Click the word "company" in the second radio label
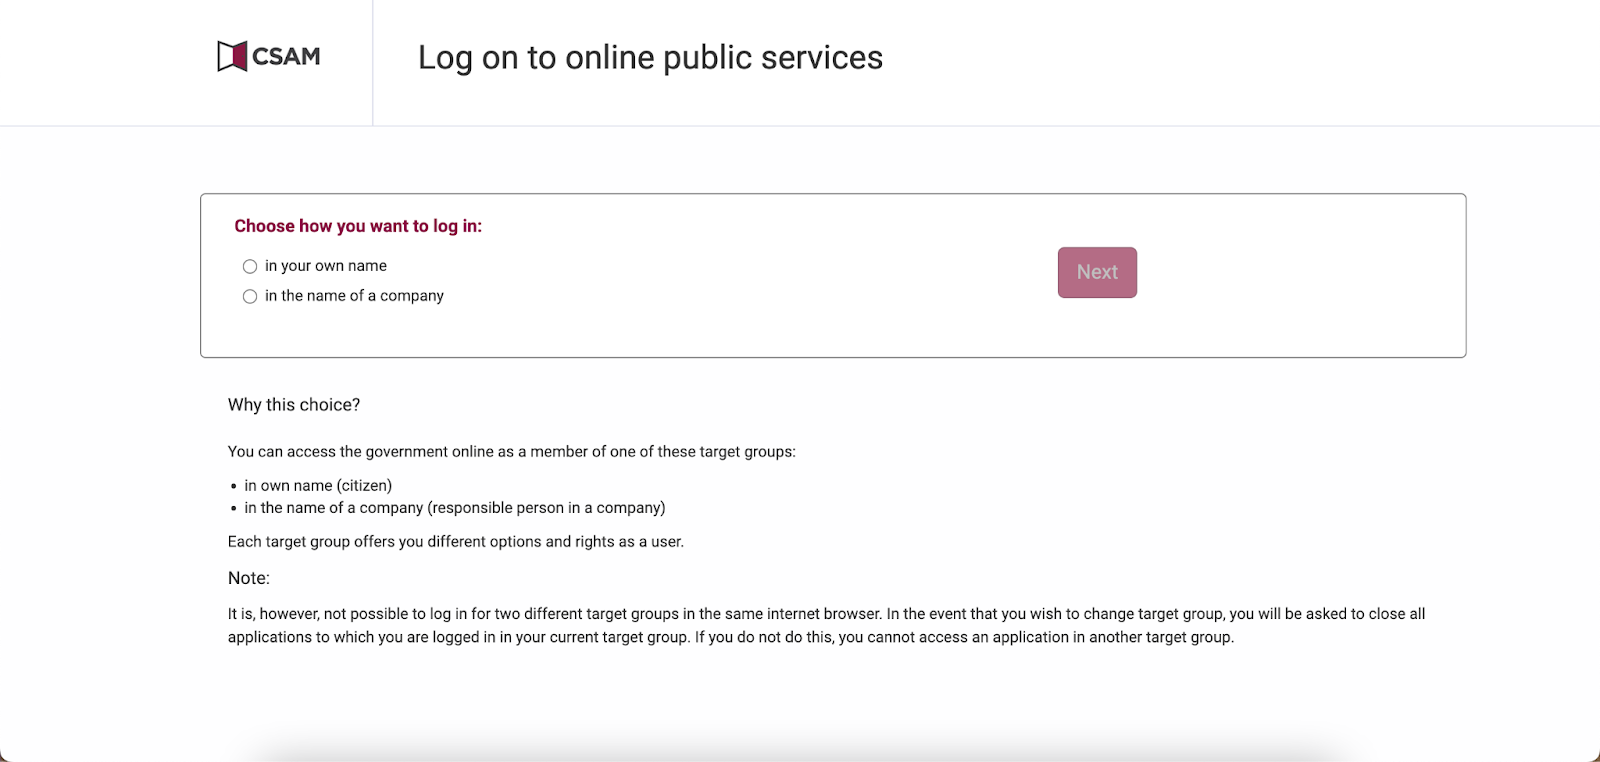This screenshot has height=762, width=1600. [412, 296]
